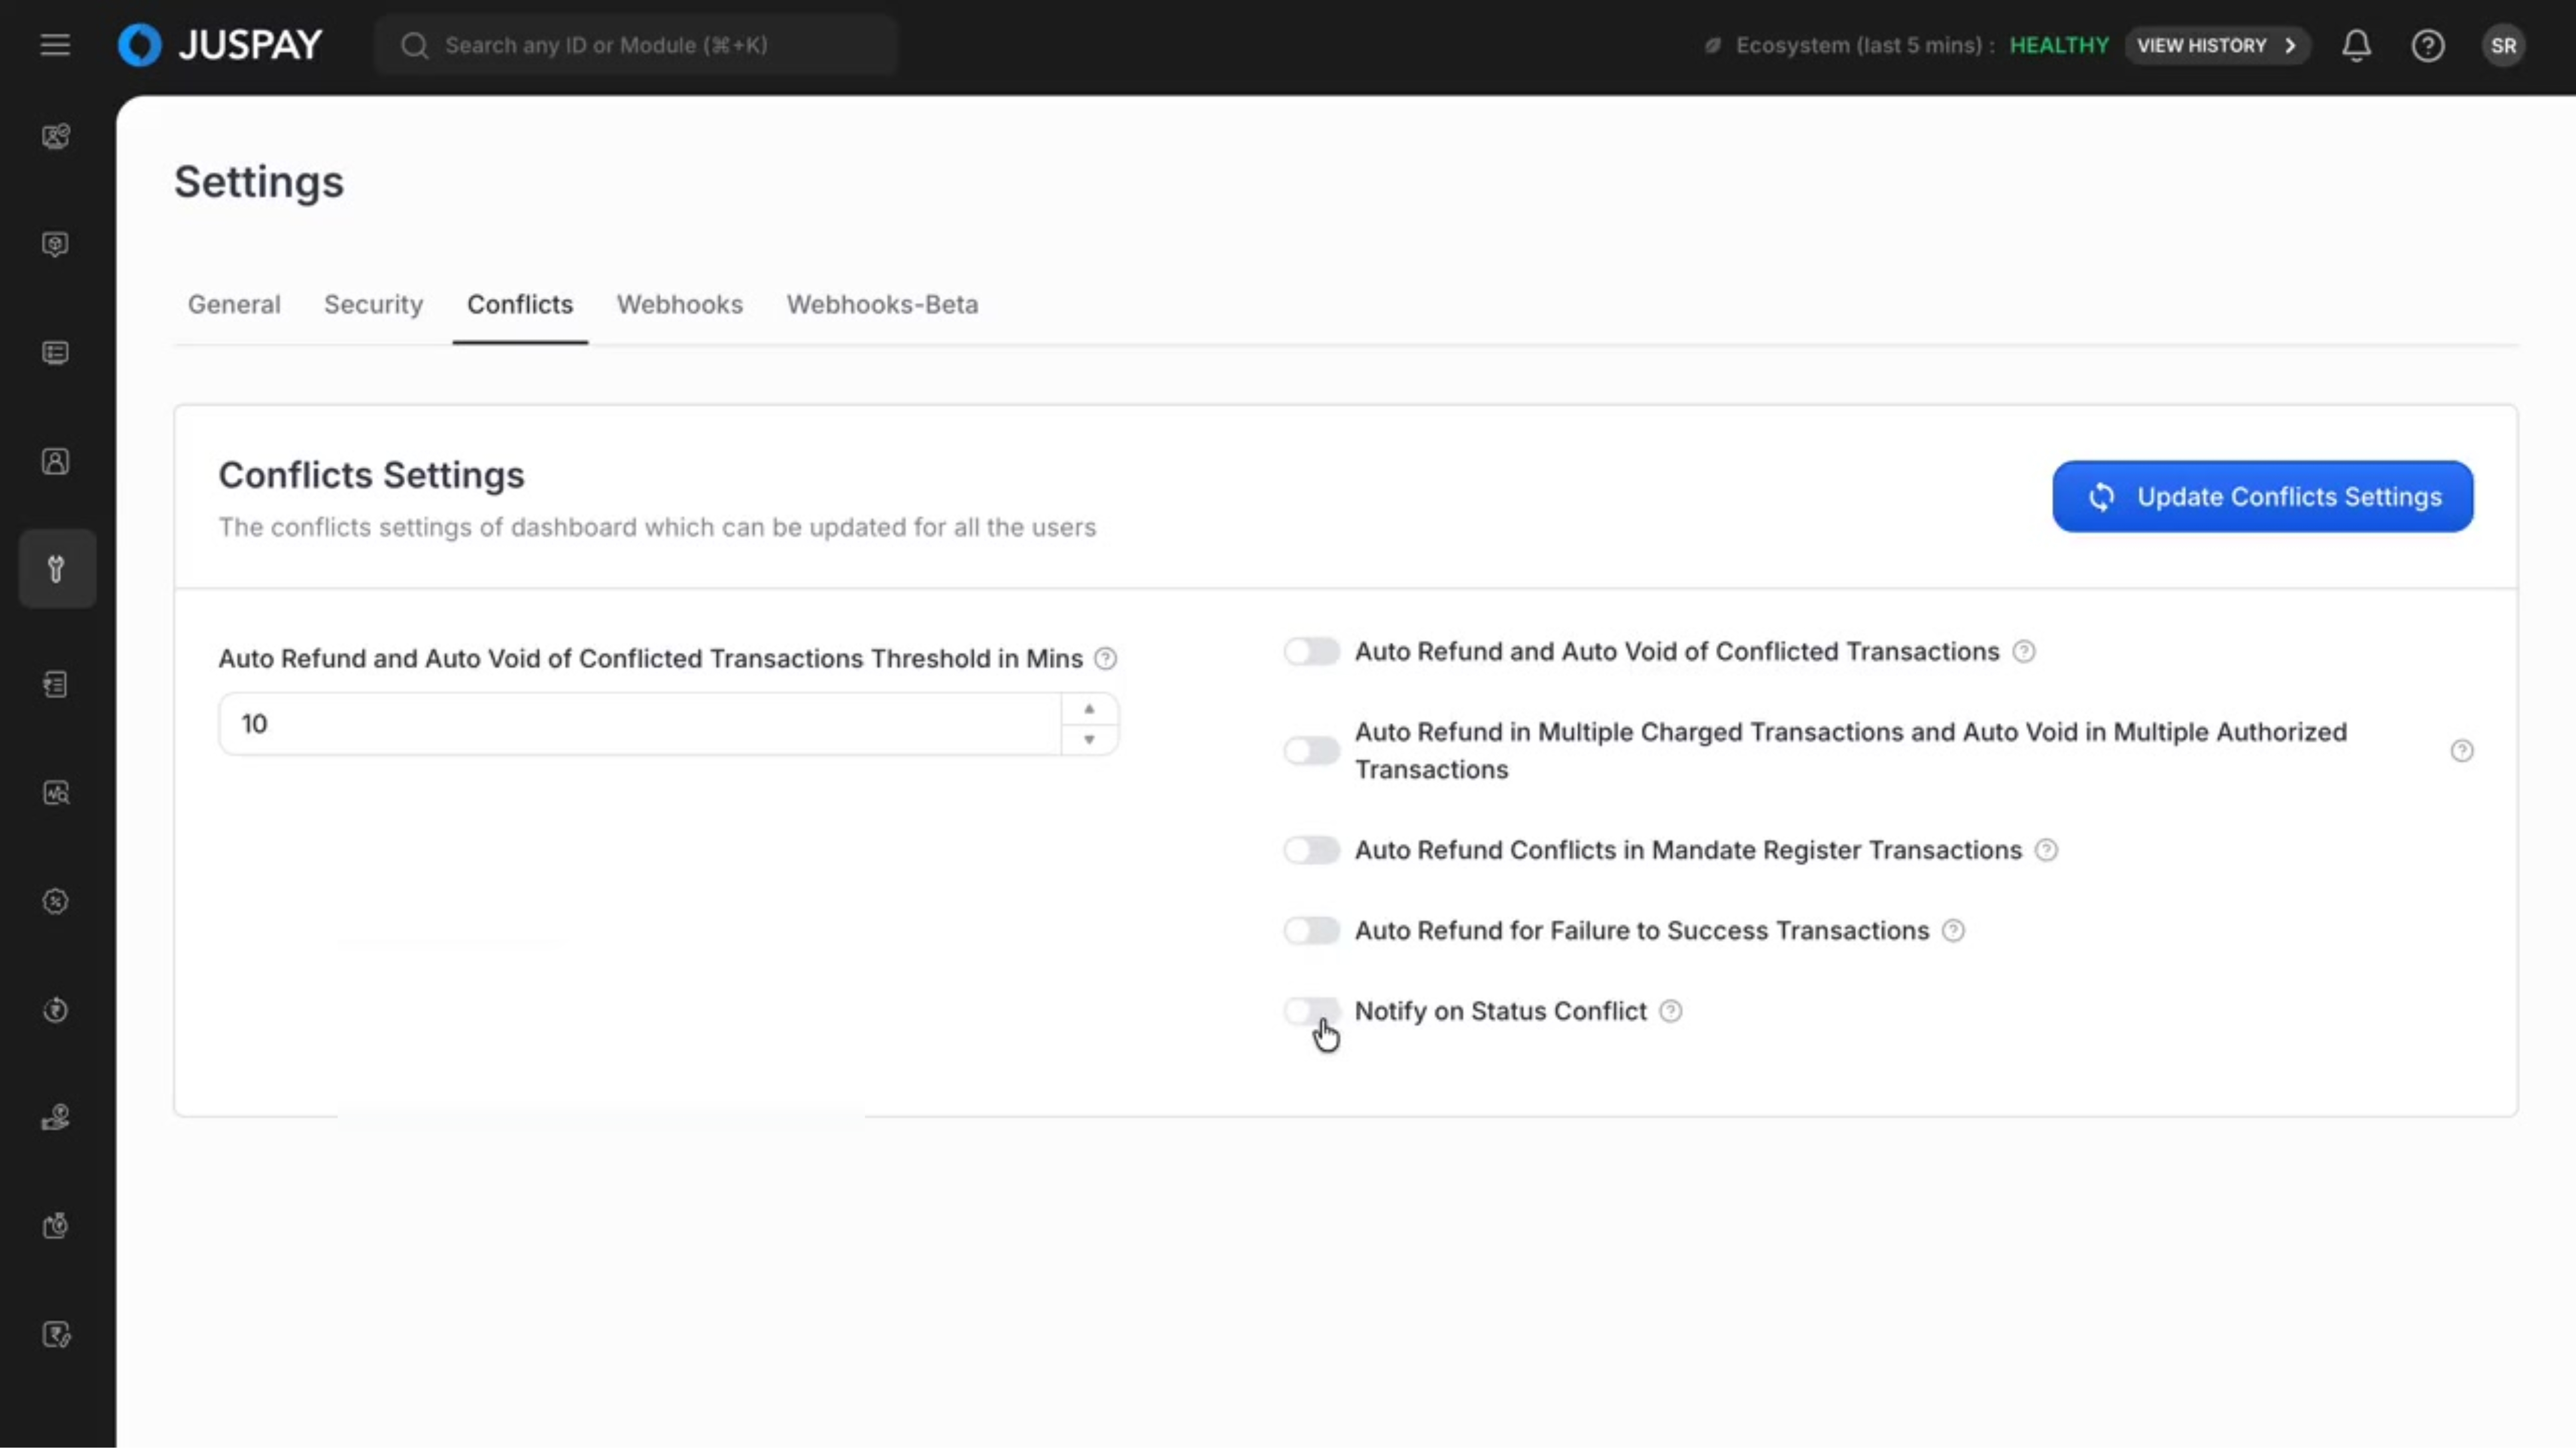Switch to the General tab
Viewport: 2576px width, 1449px height.
234,304
